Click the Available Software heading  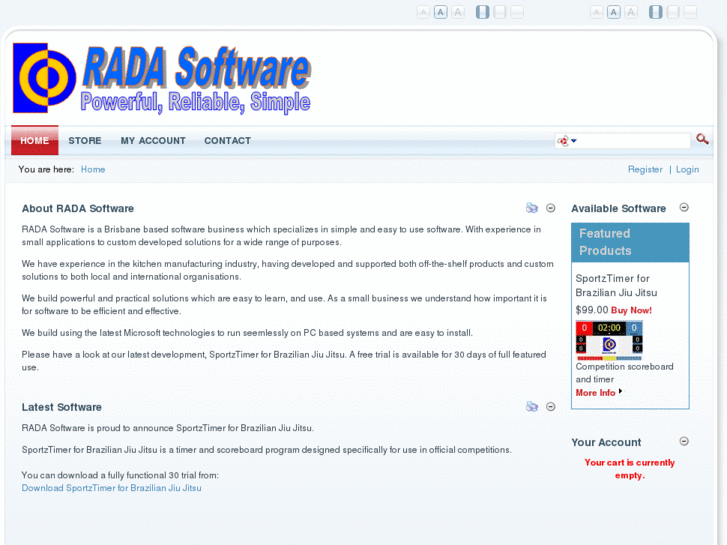pyautogui.click(x=618, y=209)
